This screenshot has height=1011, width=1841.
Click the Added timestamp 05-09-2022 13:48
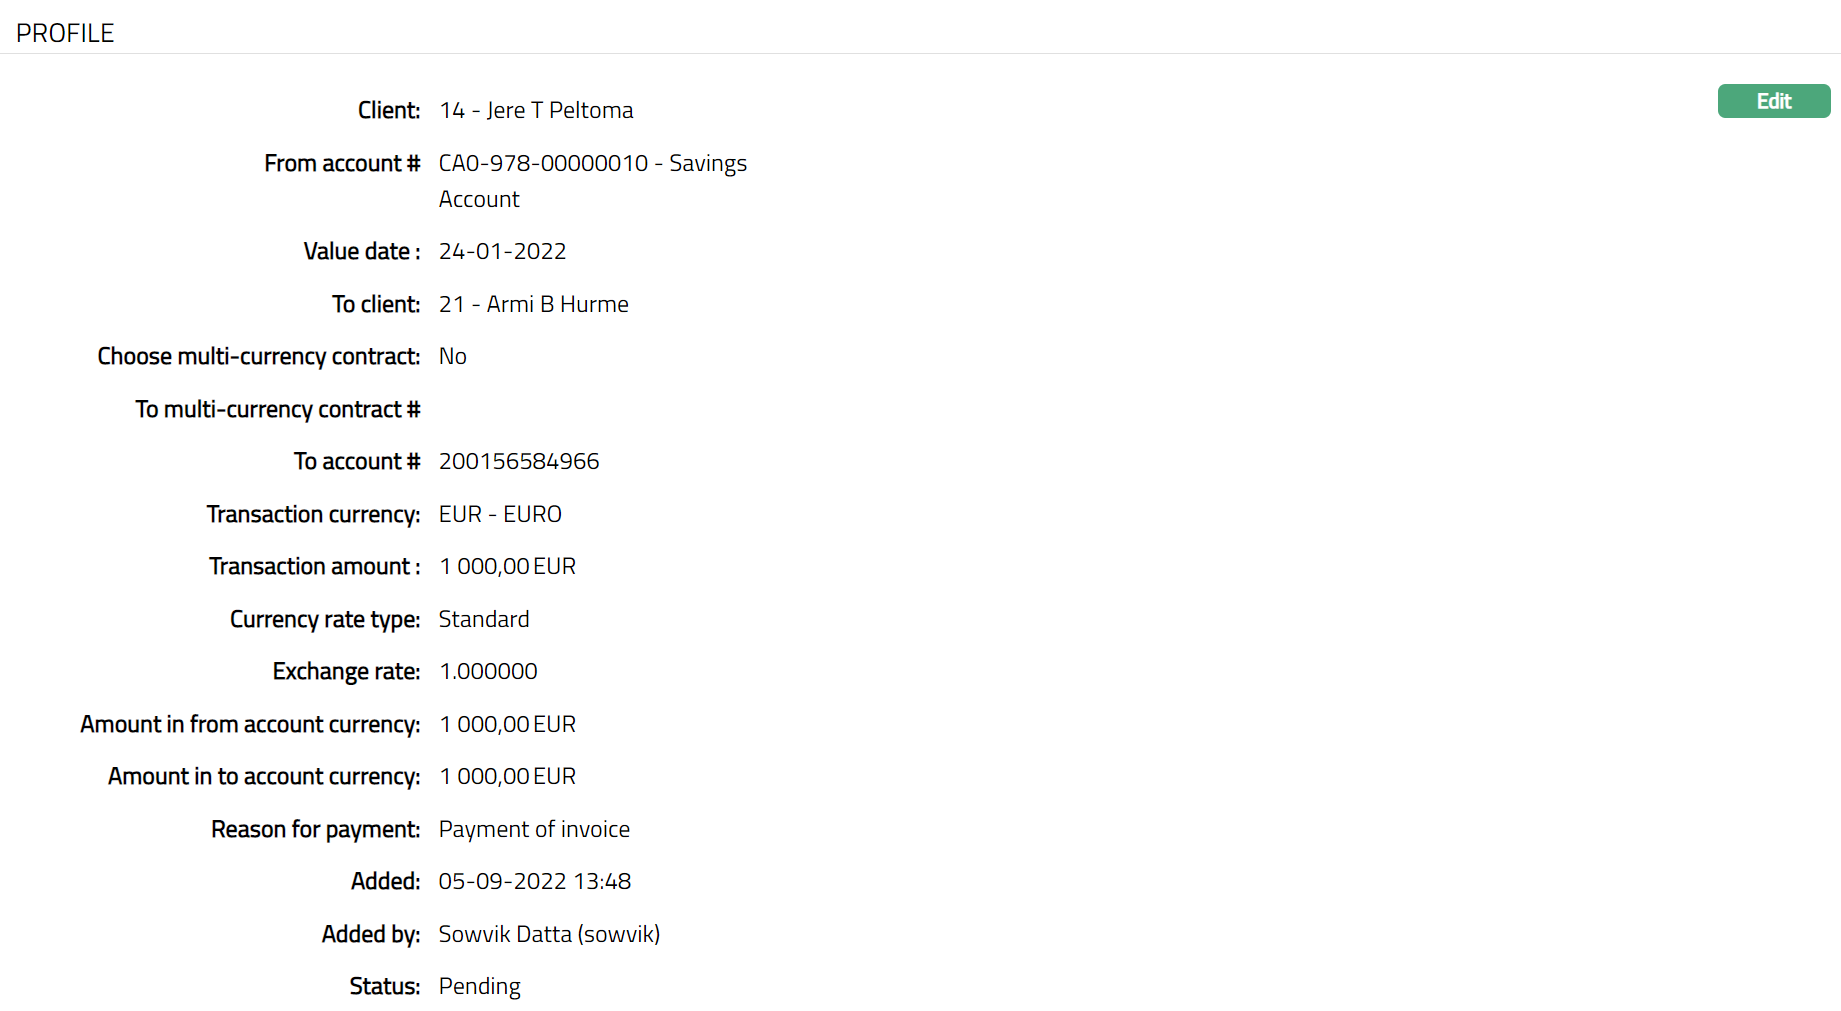tap(534, 881)
